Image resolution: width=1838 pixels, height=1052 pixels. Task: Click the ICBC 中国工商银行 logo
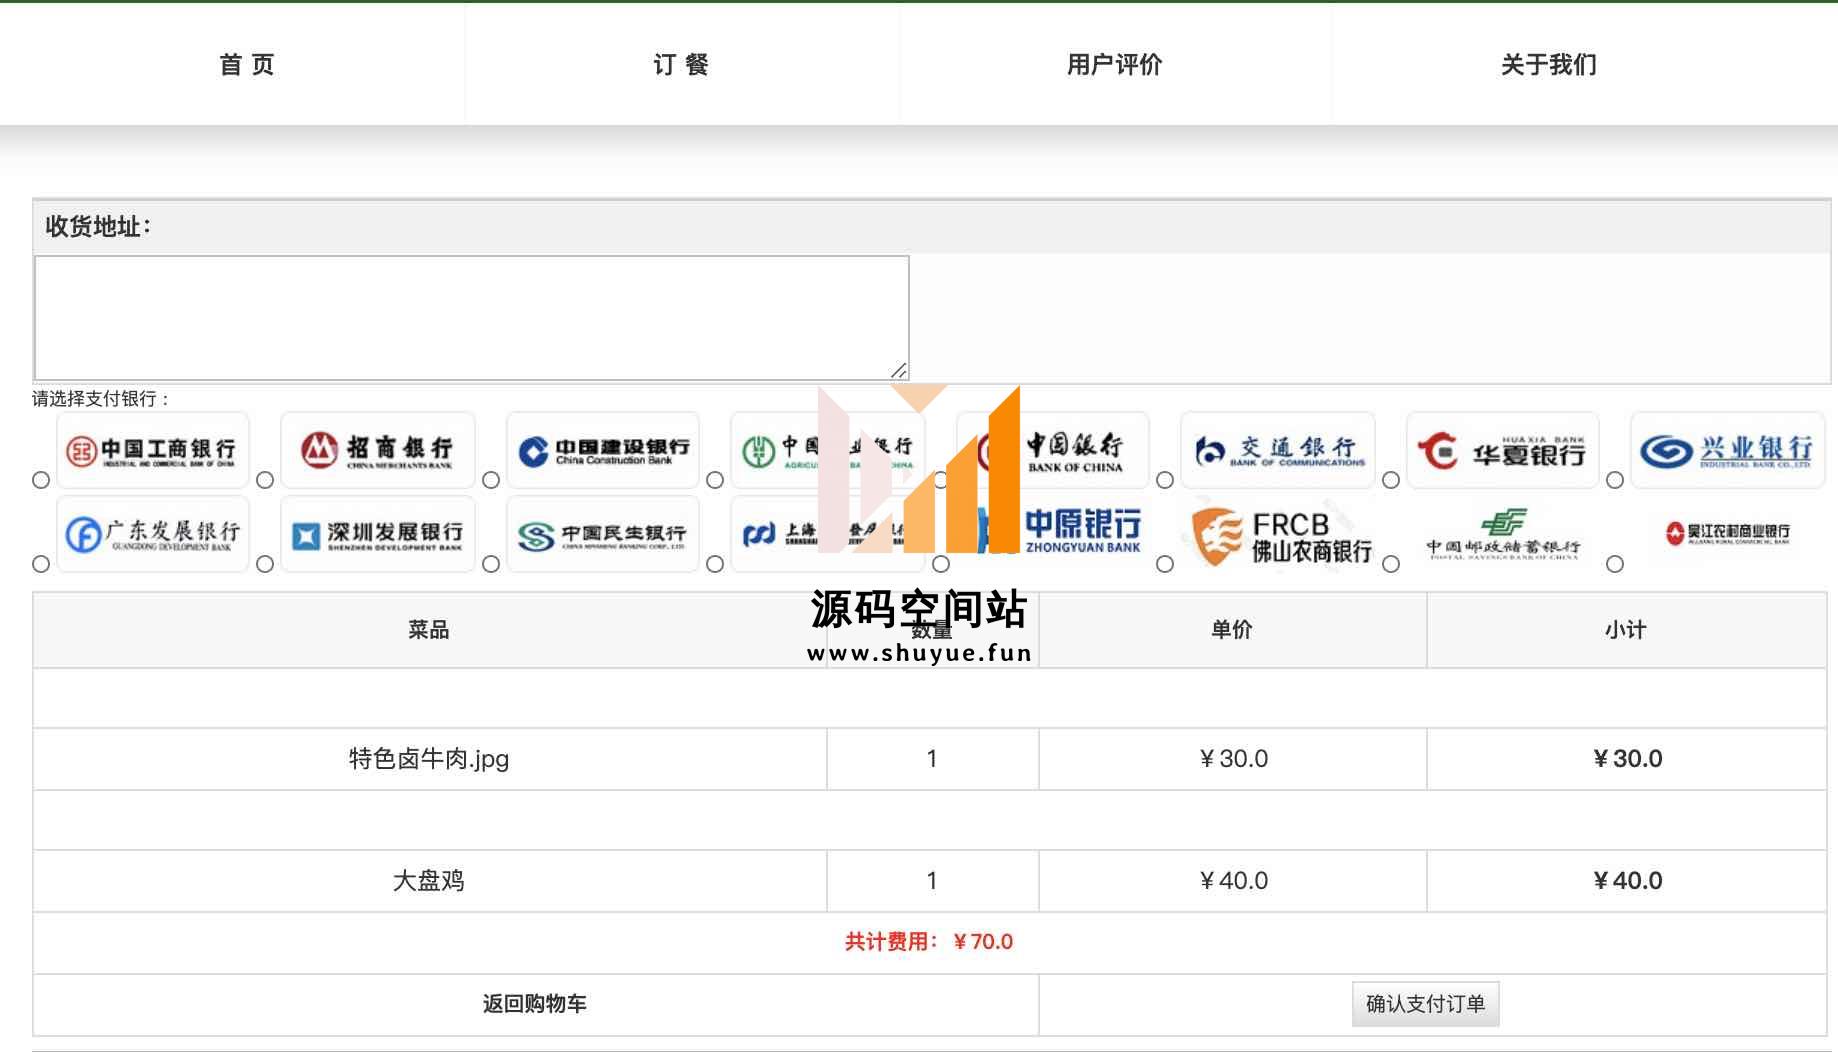(153, 450)
